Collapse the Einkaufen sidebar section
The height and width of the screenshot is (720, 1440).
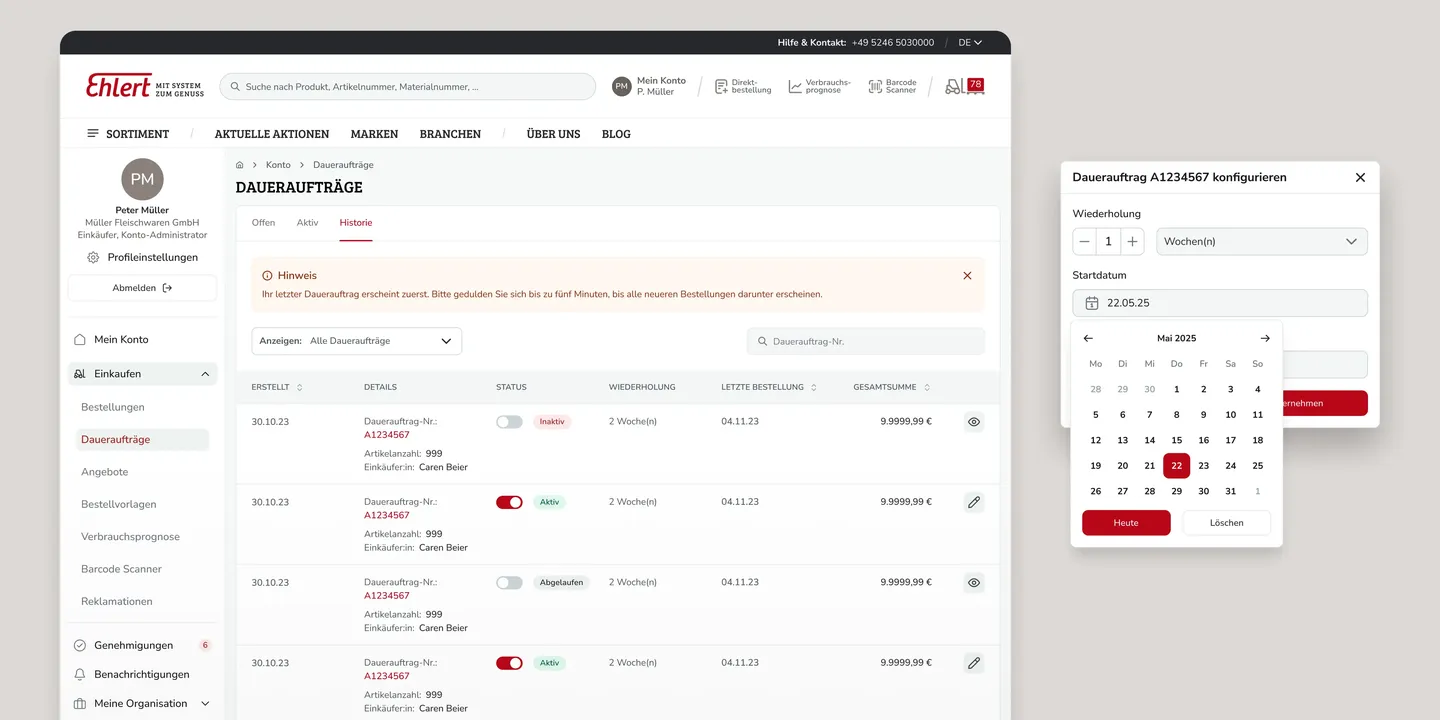(206, 373)
